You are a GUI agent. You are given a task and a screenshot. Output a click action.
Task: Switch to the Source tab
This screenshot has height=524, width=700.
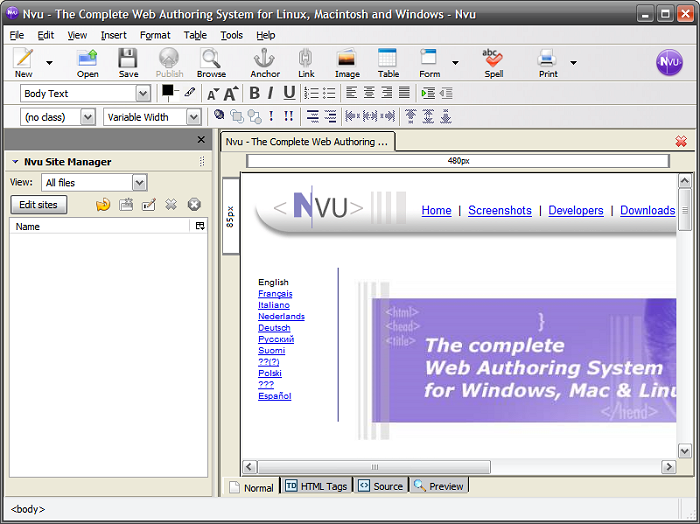381,486
